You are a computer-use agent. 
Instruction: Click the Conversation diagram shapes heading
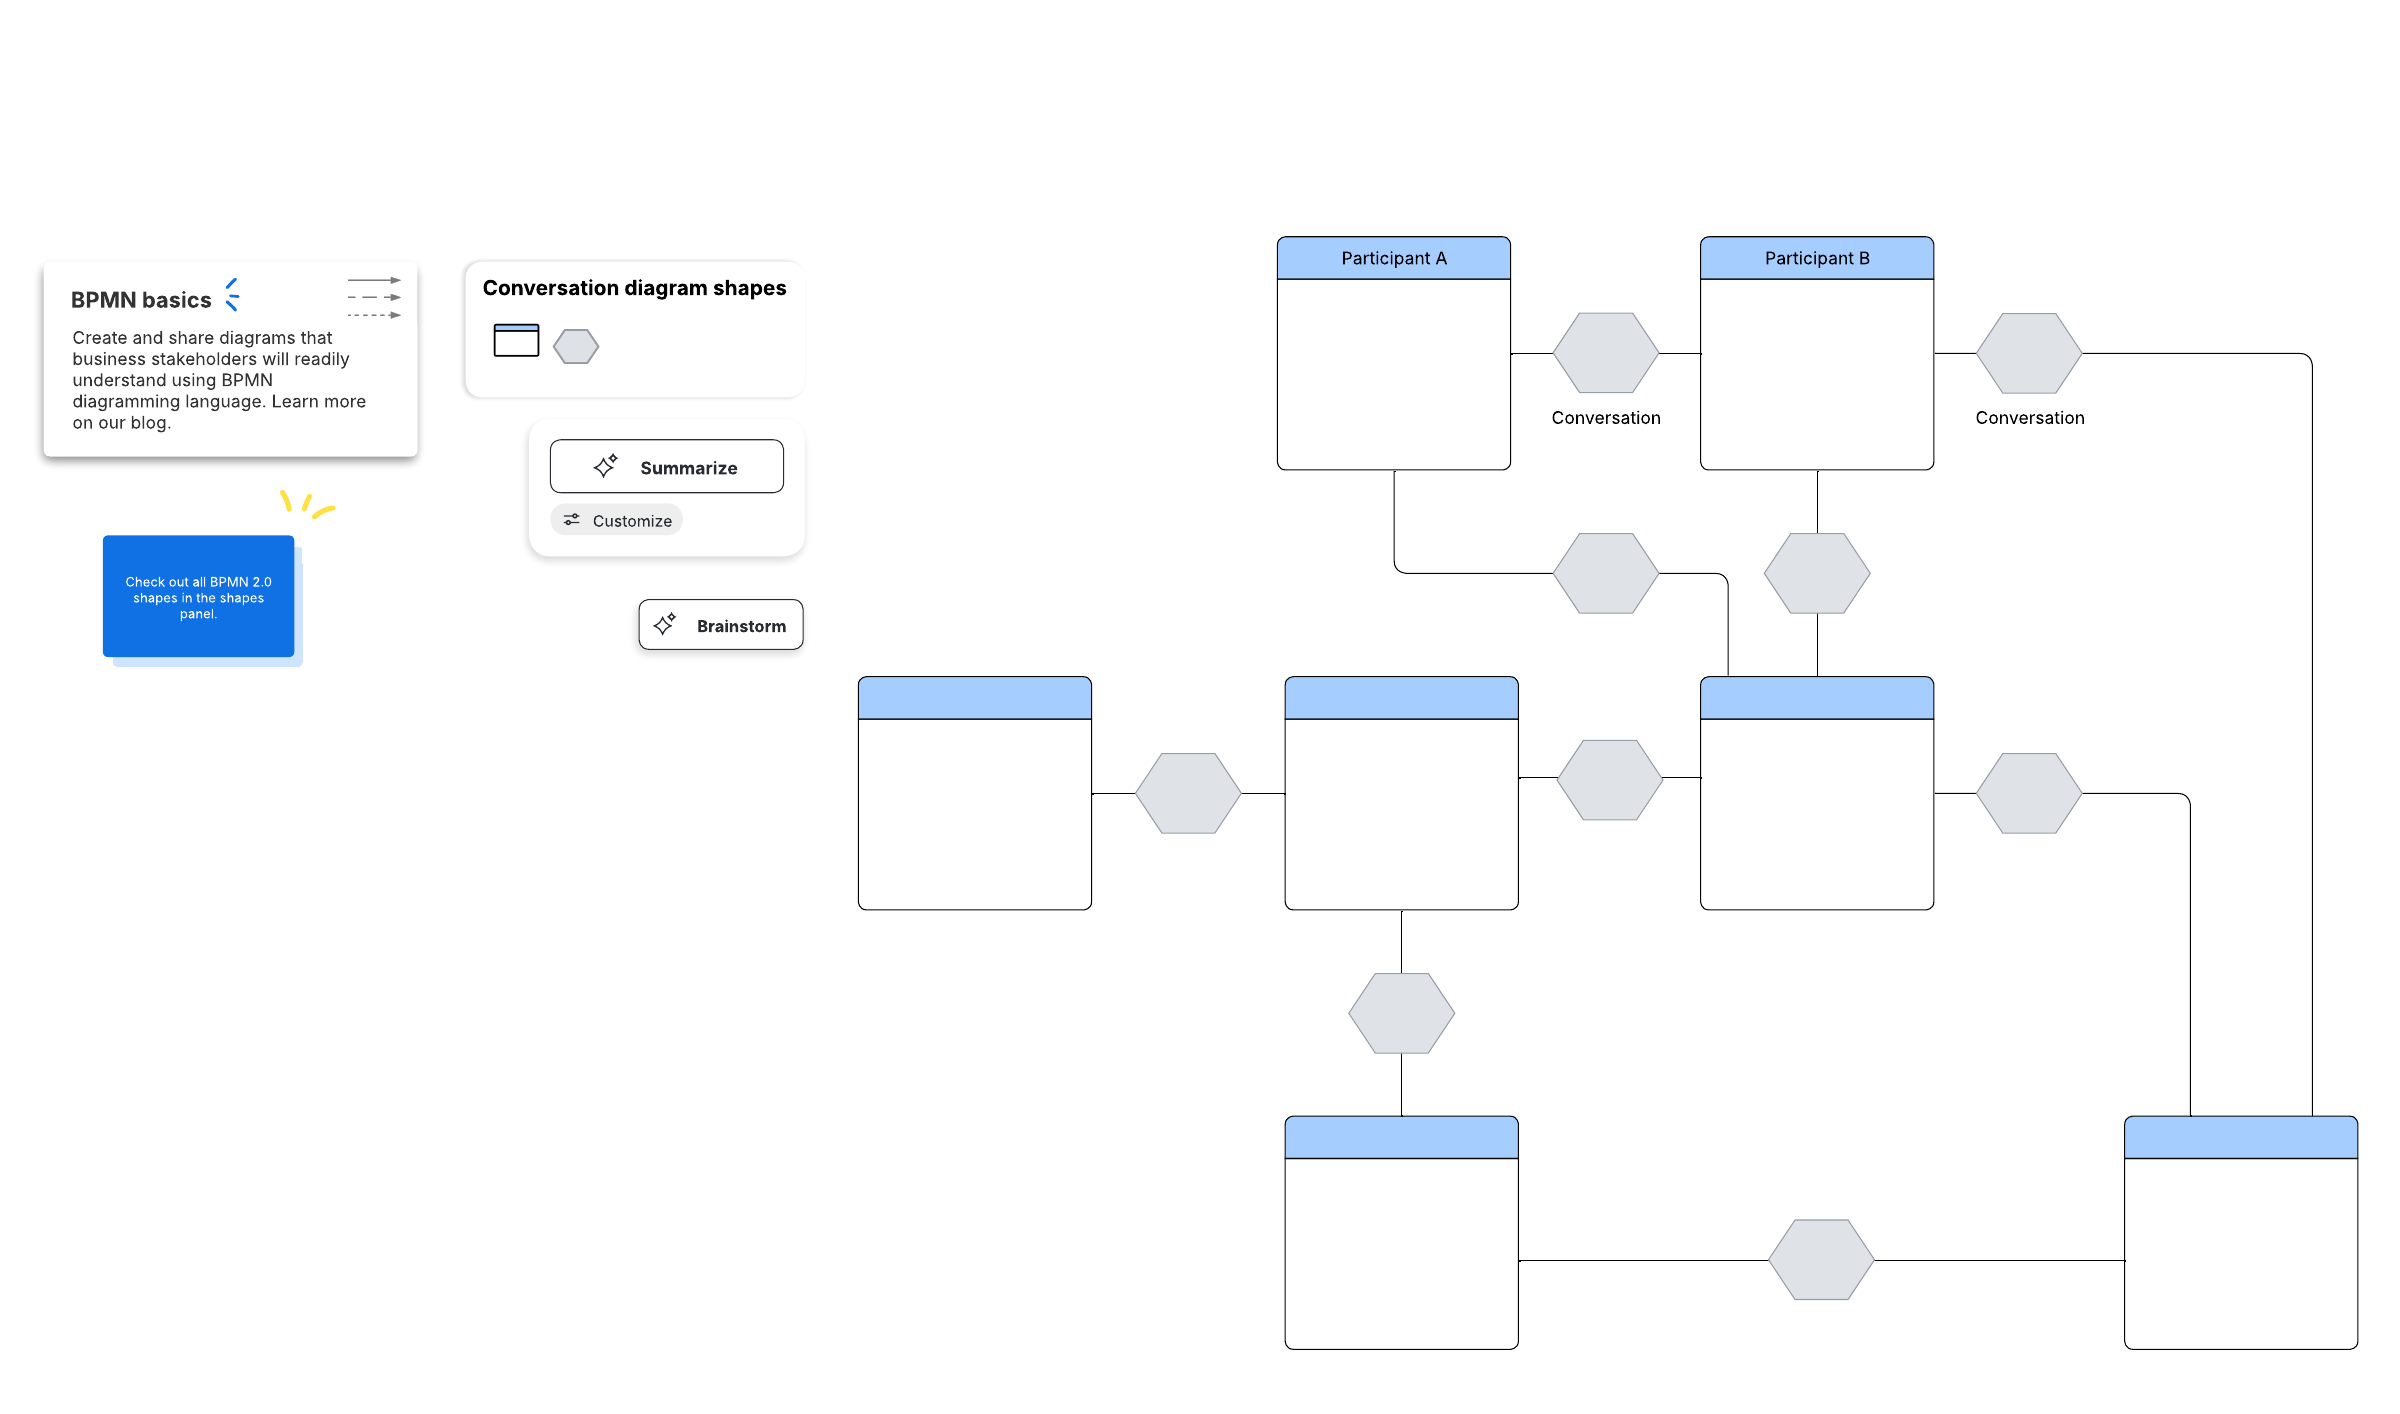(x=634, y=288)
